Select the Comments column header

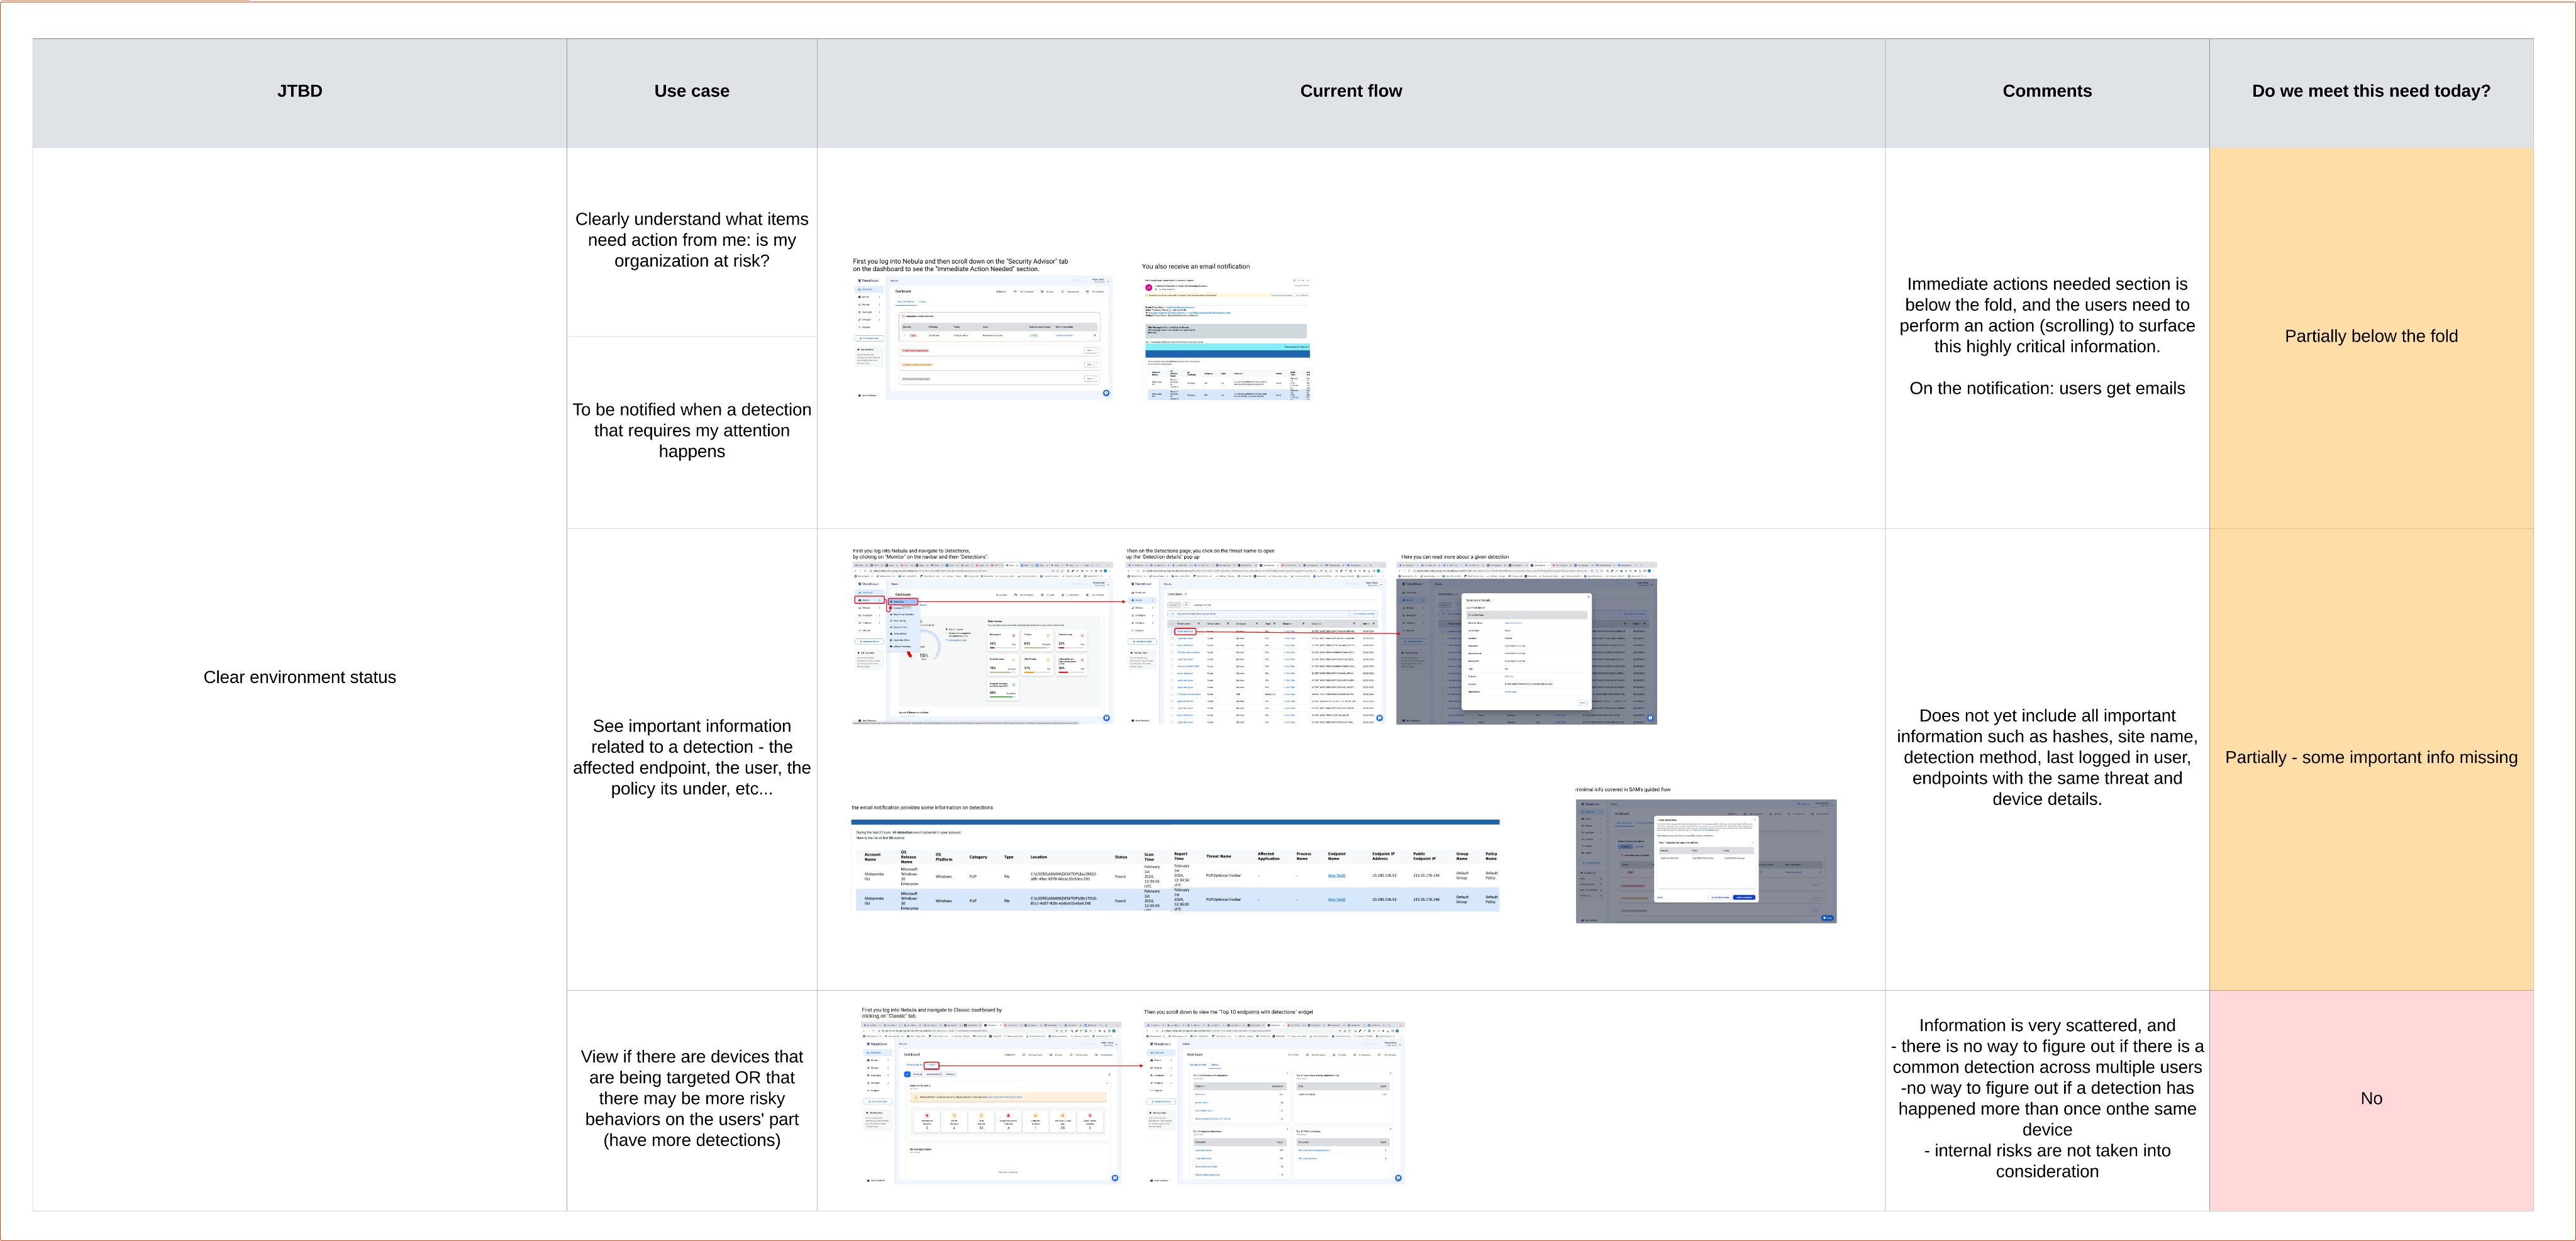click(2046, 91)
